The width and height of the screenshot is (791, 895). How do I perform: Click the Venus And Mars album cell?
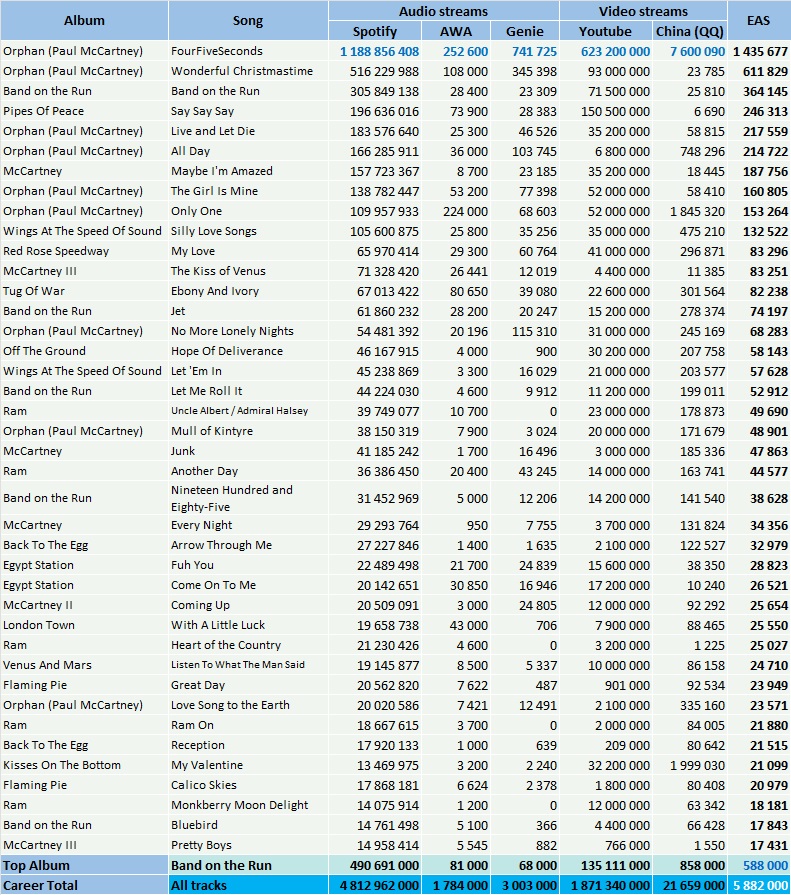[x=84, y=664]
